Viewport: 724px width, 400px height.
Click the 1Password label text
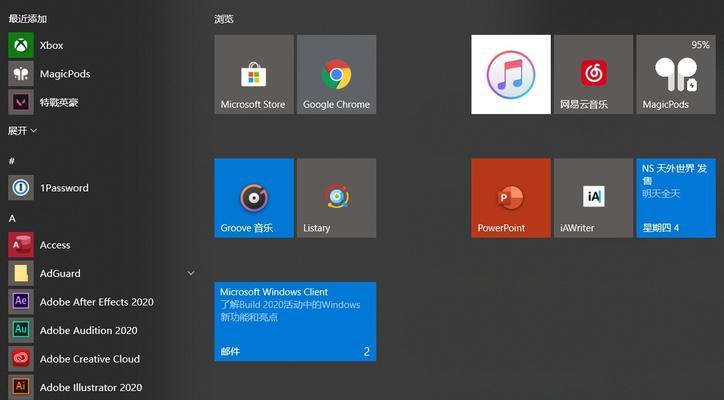coord(64,188)
